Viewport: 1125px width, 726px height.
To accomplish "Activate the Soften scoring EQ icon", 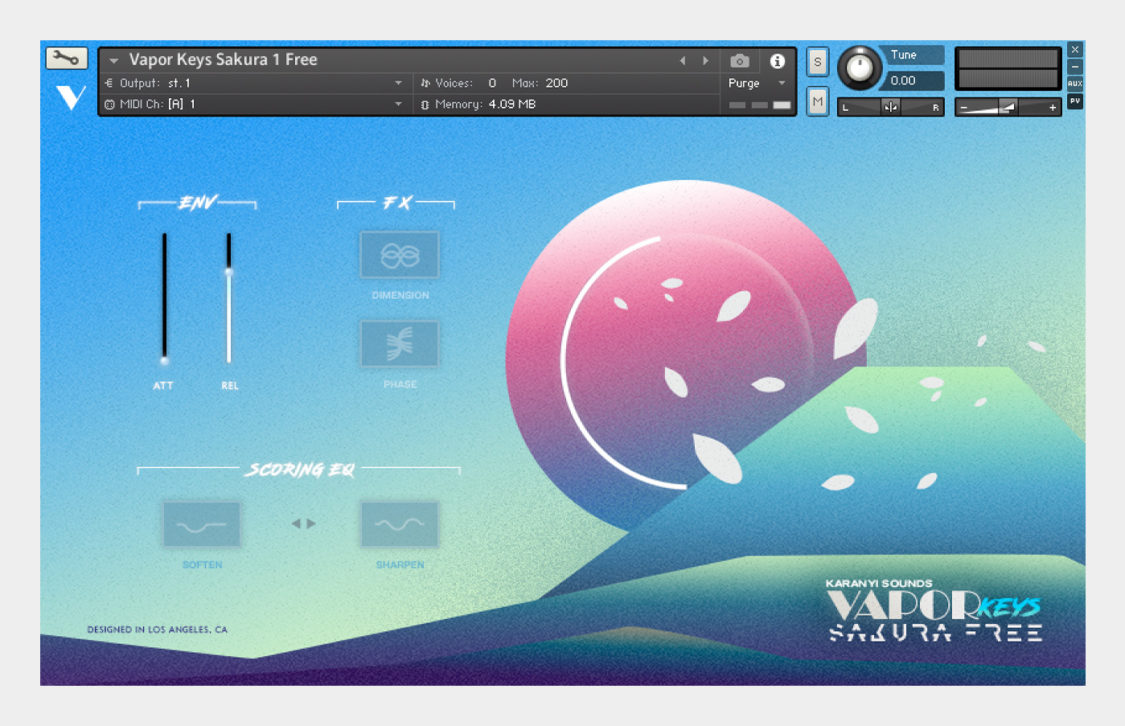I will tap(201, 524).
